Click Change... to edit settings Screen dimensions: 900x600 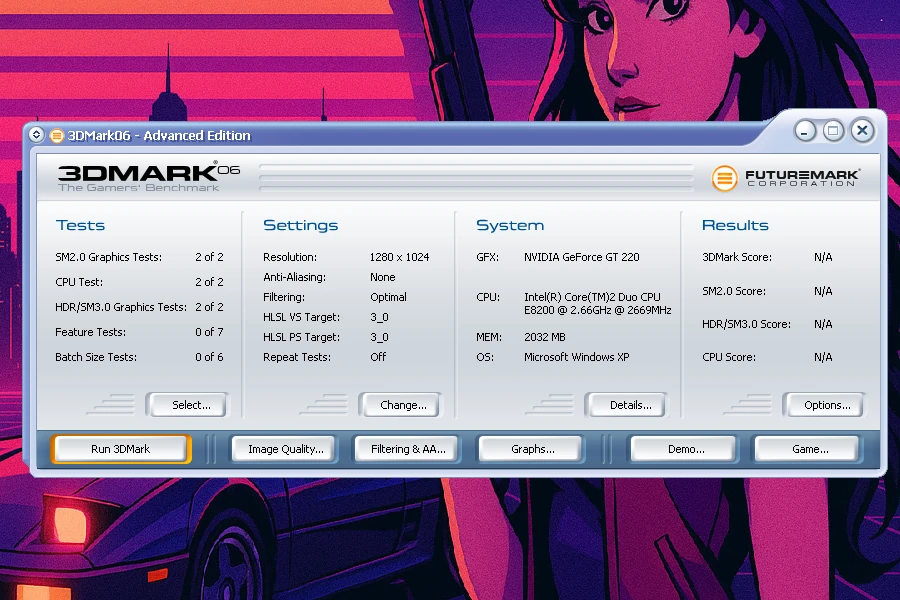400,405
